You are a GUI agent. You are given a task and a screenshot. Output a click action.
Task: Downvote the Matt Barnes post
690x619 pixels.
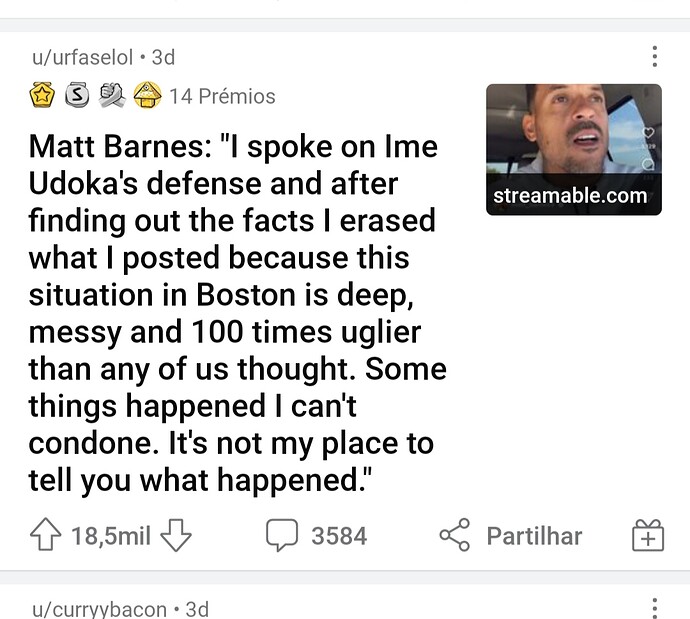(175, 536)
